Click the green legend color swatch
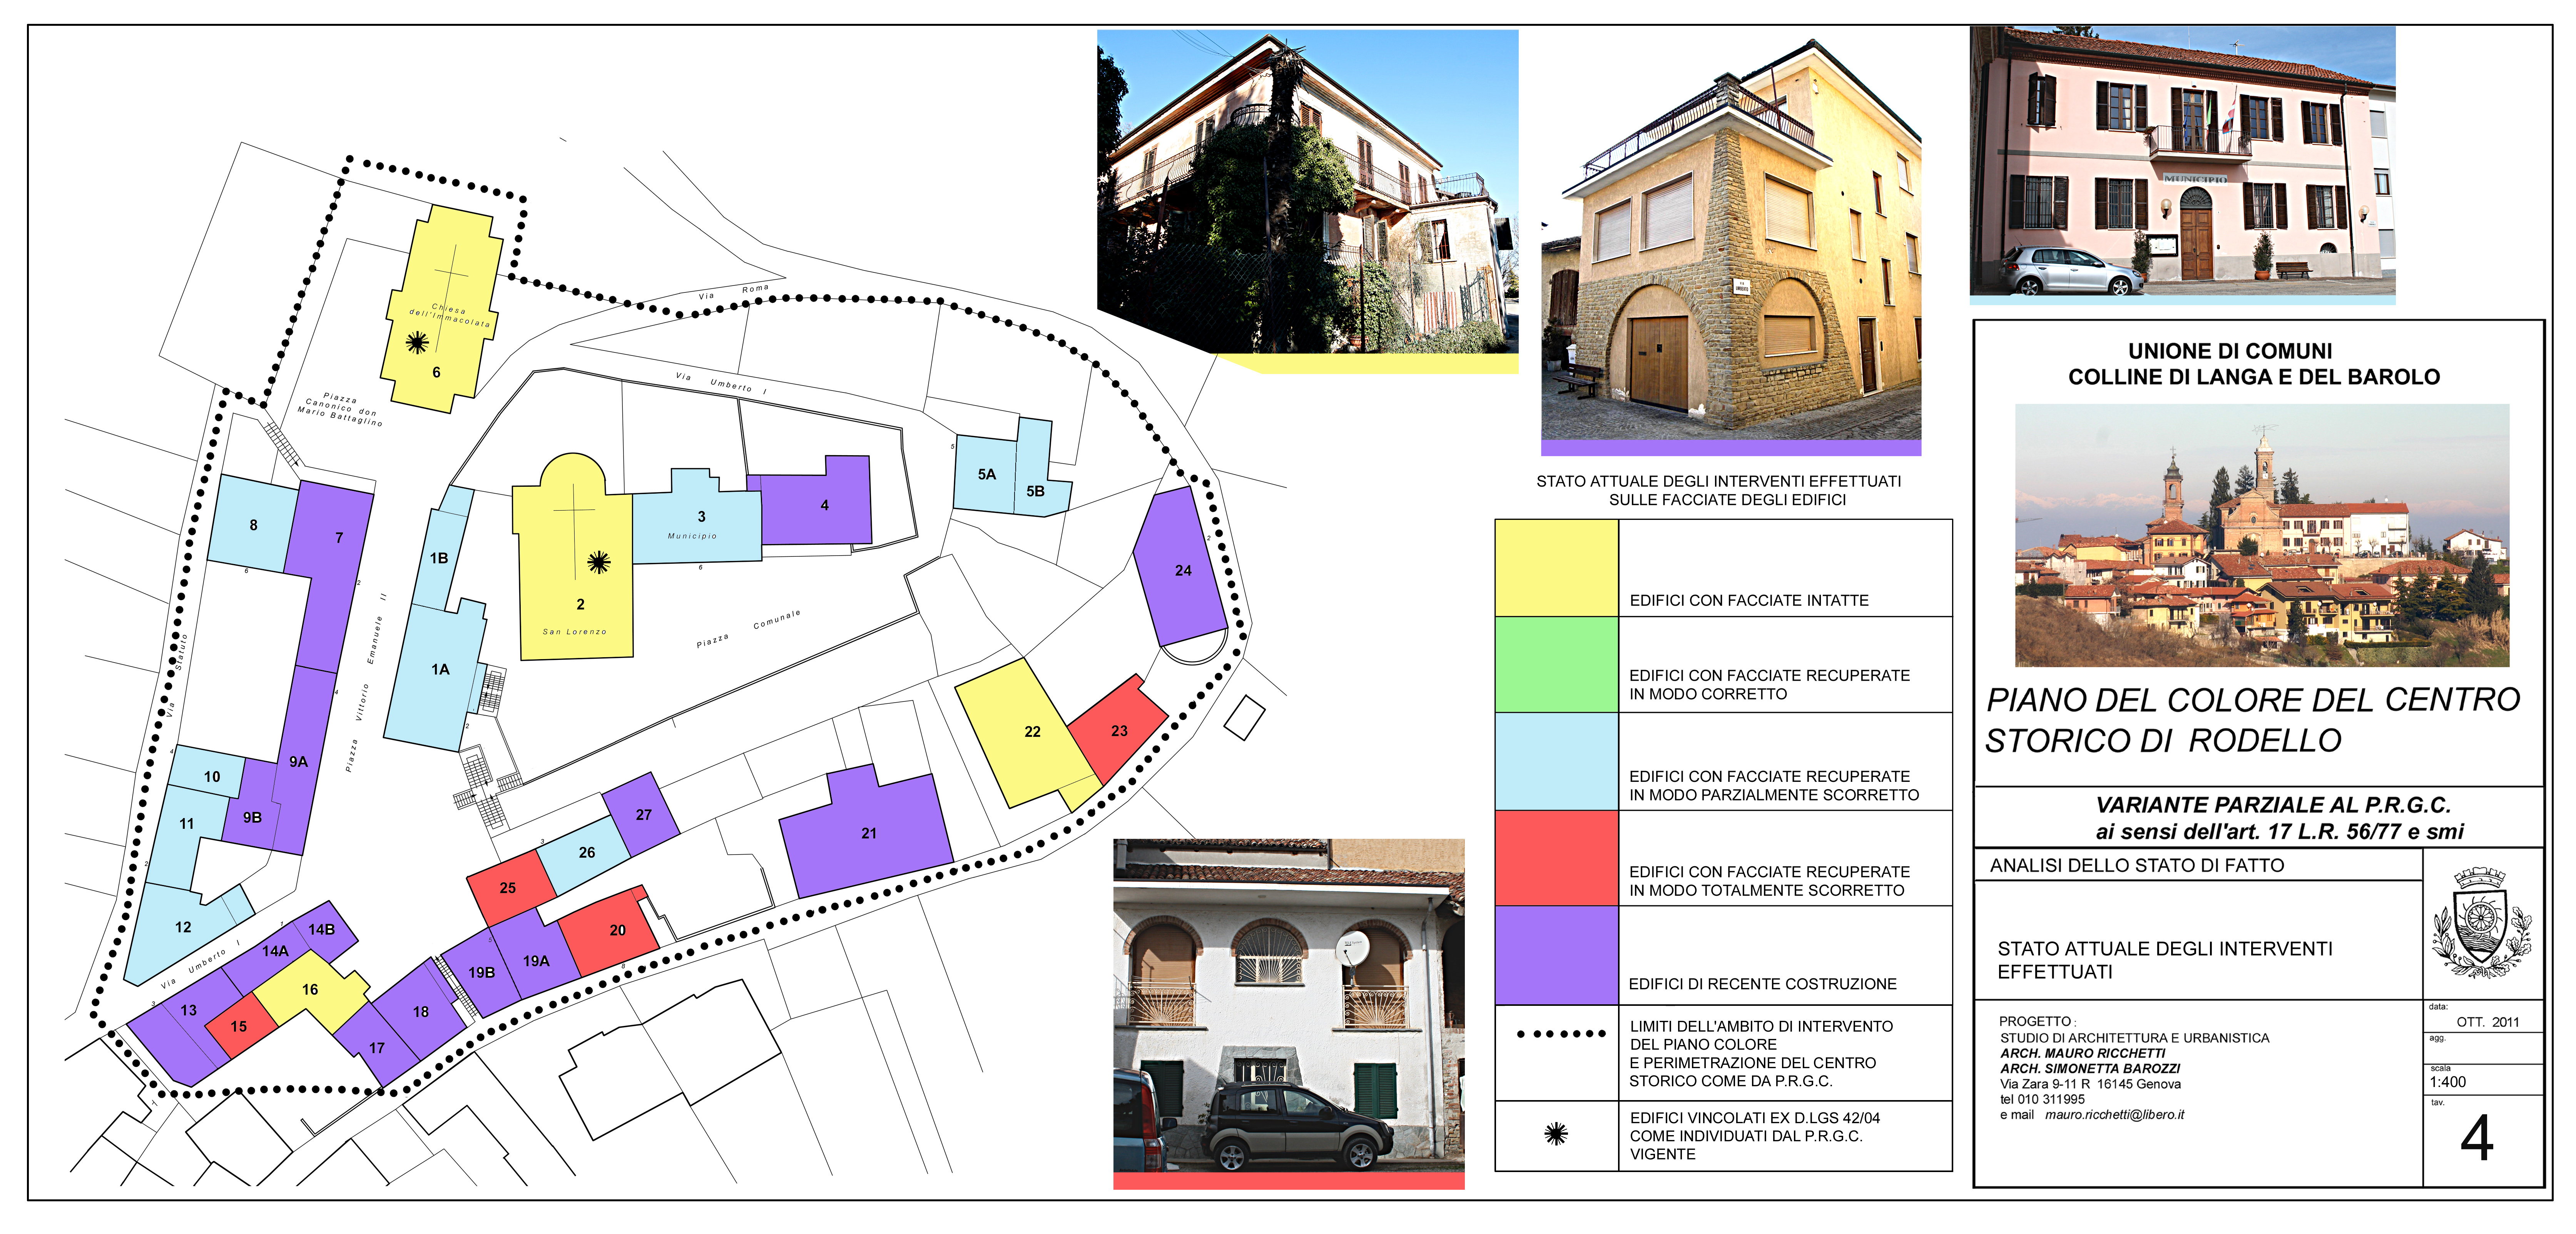2576x1234 pixels. pos(1556,664)
